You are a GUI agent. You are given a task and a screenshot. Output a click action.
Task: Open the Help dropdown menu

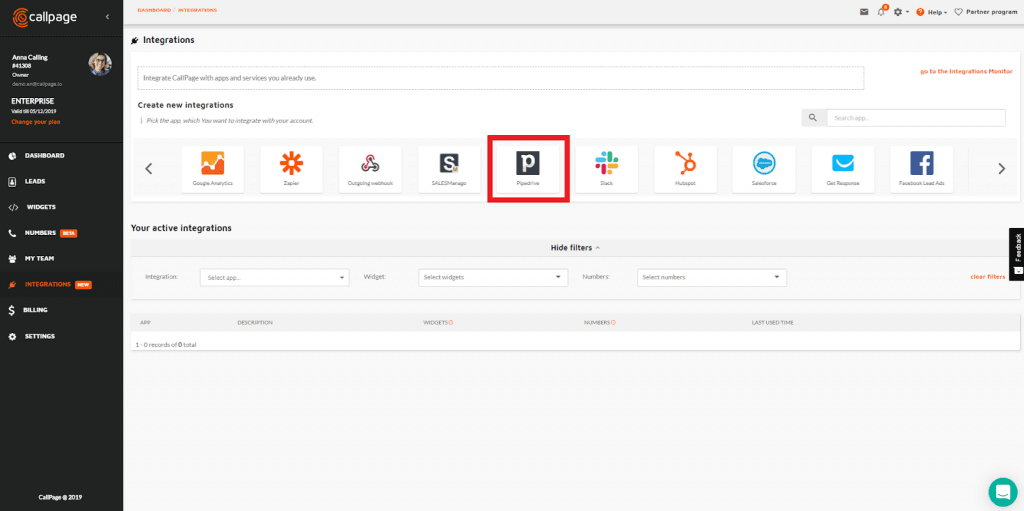coord(932,12)
